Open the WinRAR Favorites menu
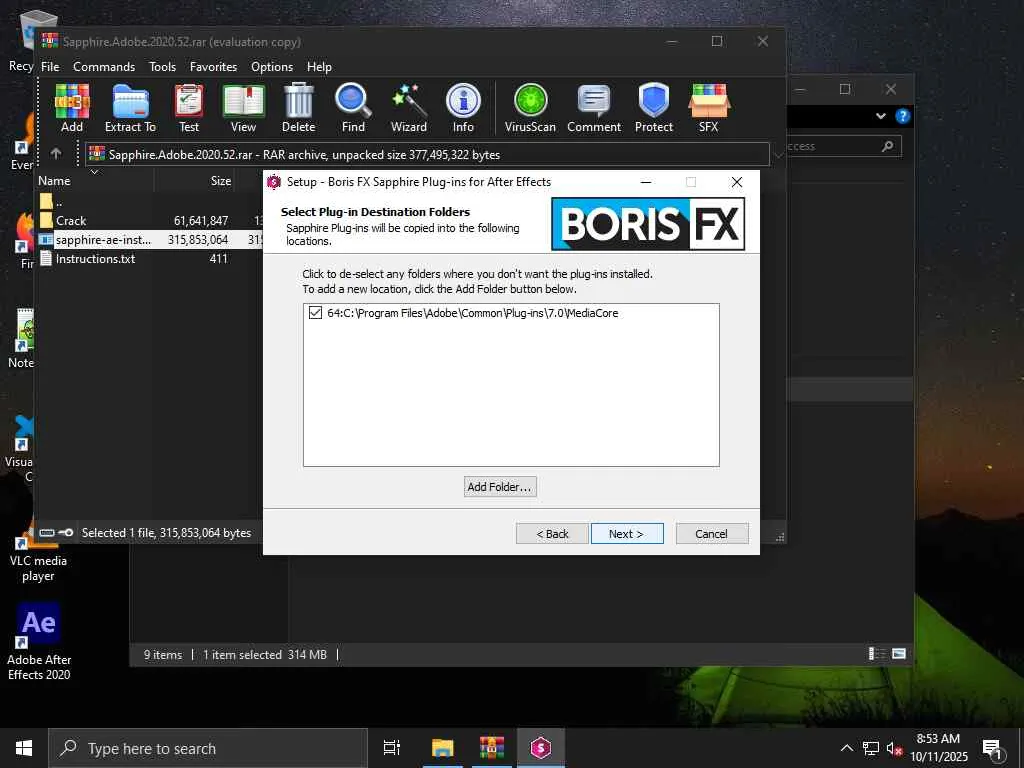This screenshot has width=1024, height=768. coord(213,67)
